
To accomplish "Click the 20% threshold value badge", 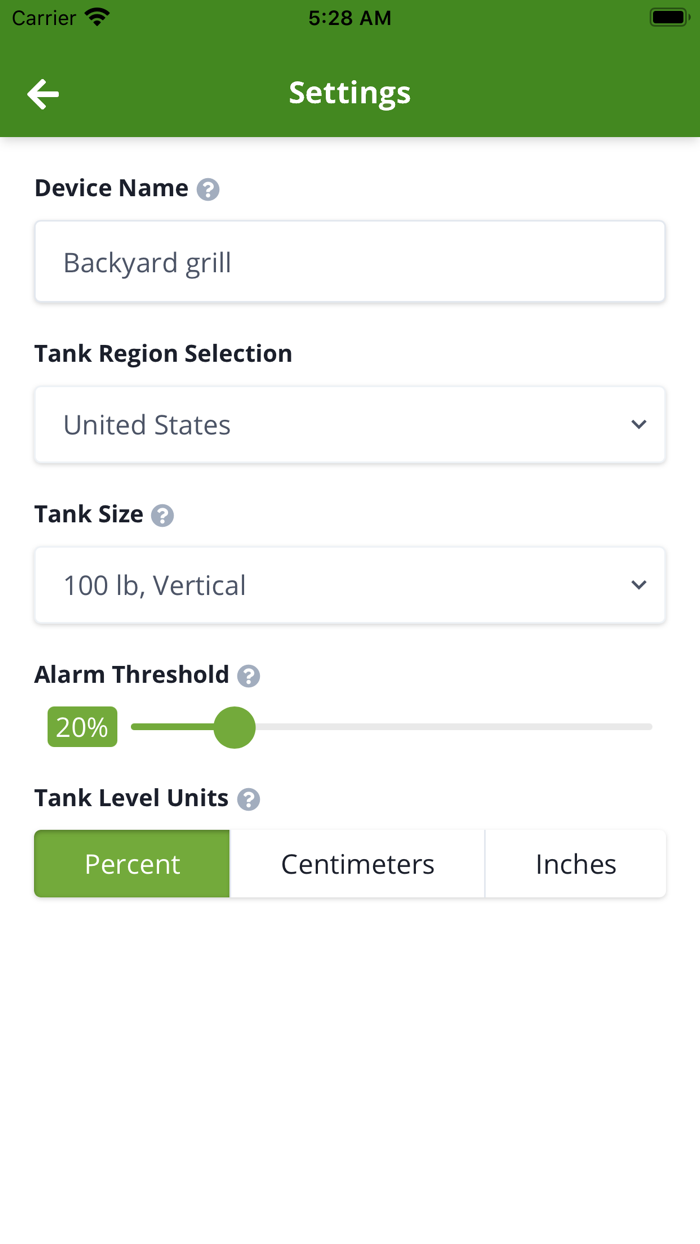I will pyautogui.click(x=81, y=727).
